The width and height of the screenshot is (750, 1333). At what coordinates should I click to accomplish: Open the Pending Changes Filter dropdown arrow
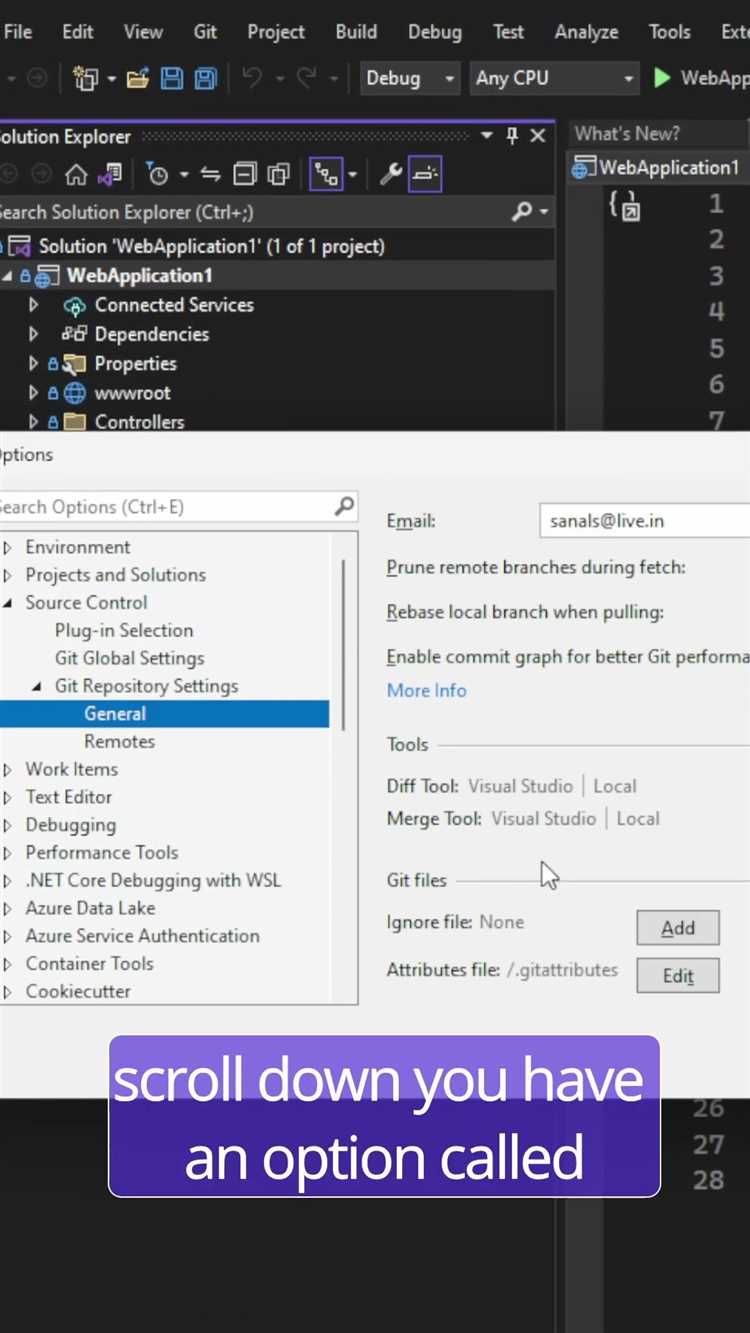[184, 176]
